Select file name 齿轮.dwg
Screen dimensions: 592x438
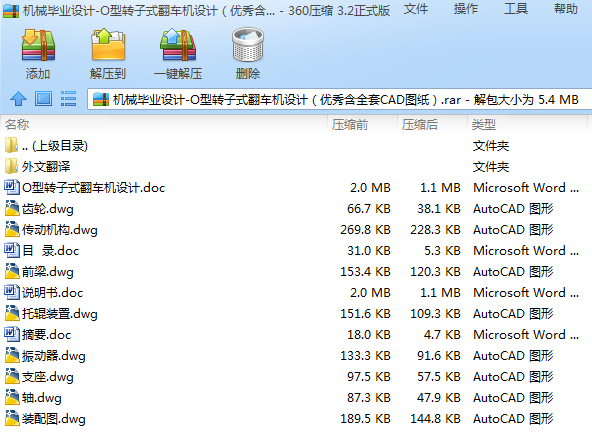point(48,209)
